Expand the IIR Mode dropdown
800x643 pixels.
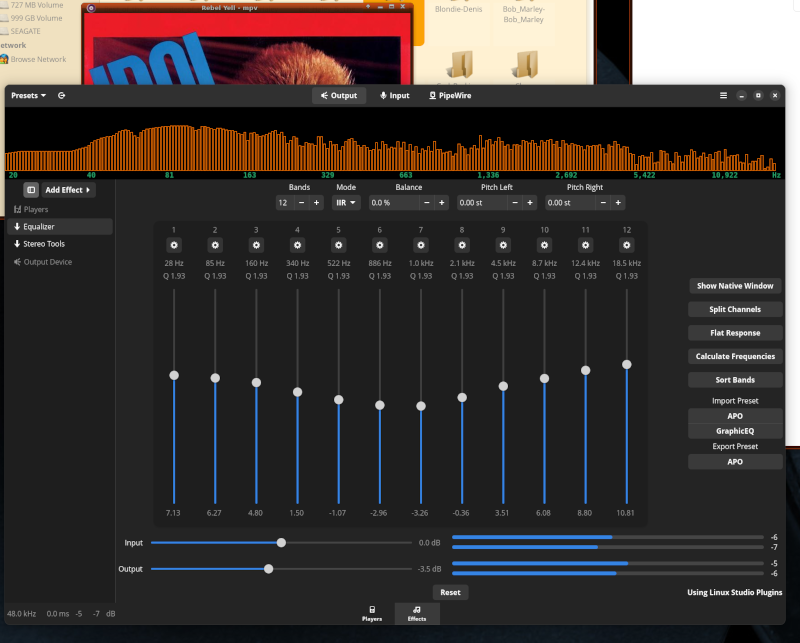346,203
